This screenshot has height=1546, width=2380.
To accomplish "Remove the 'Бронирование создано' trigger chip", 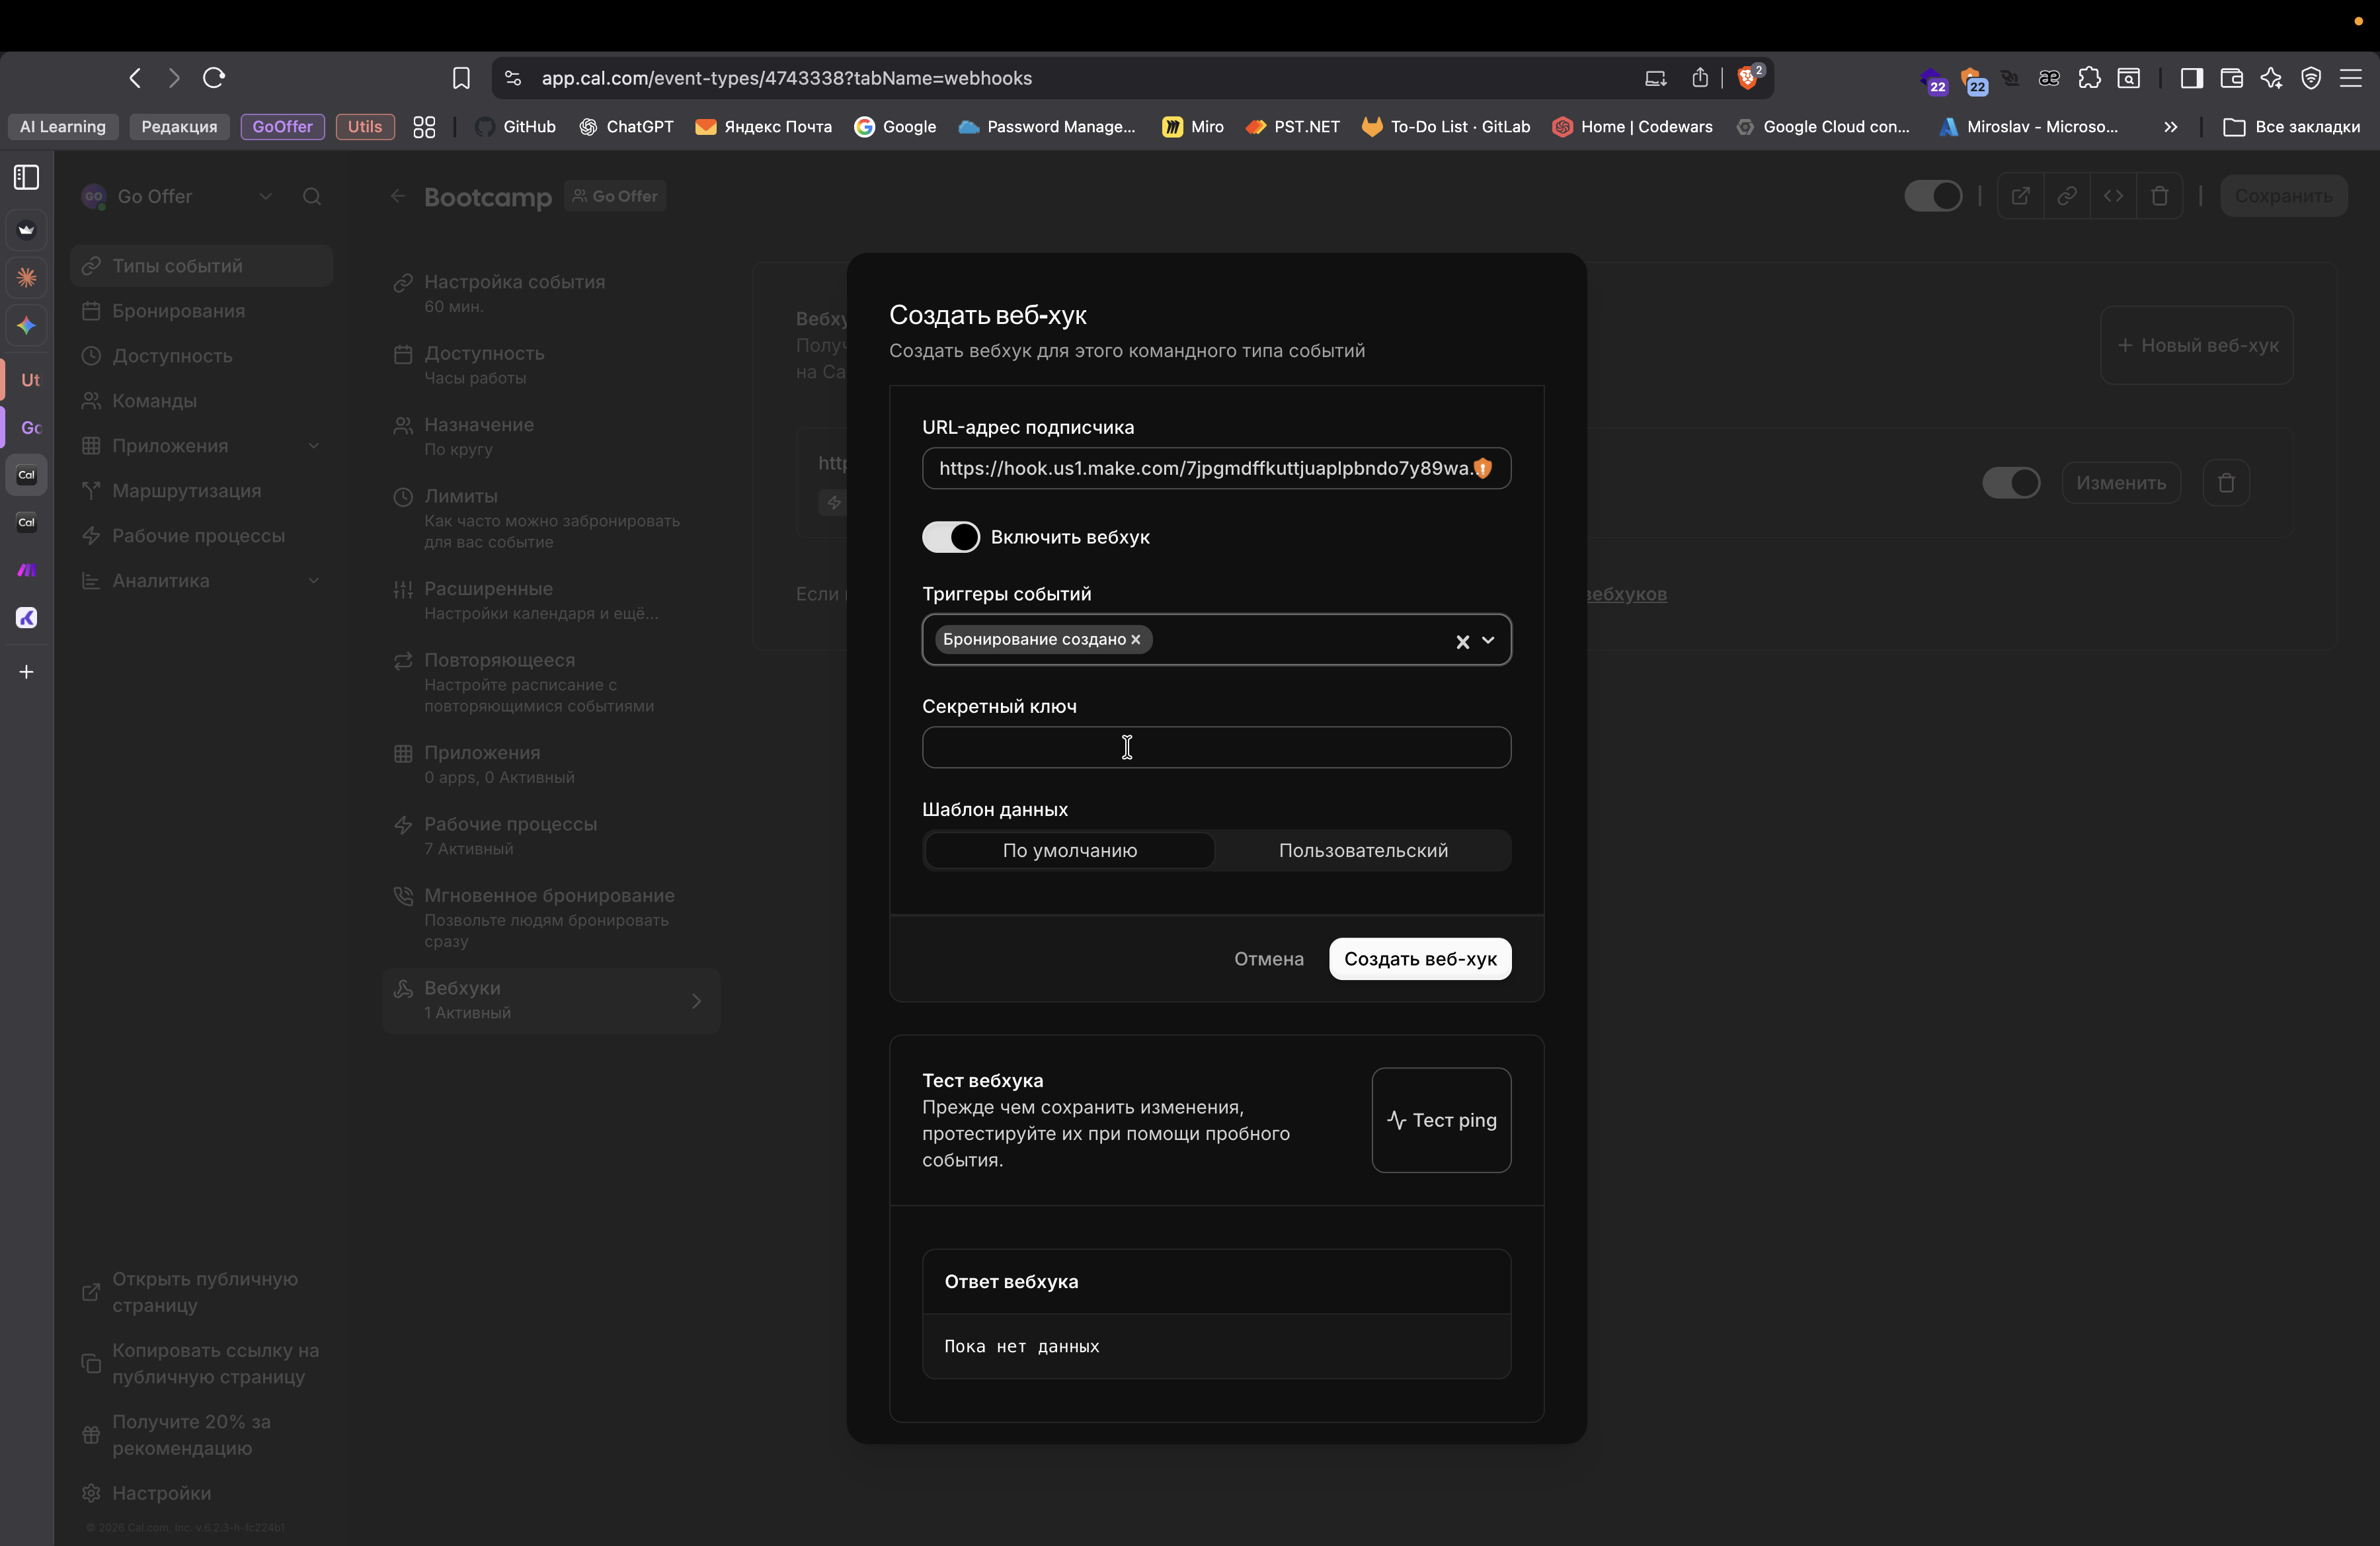I will 1136,640.
